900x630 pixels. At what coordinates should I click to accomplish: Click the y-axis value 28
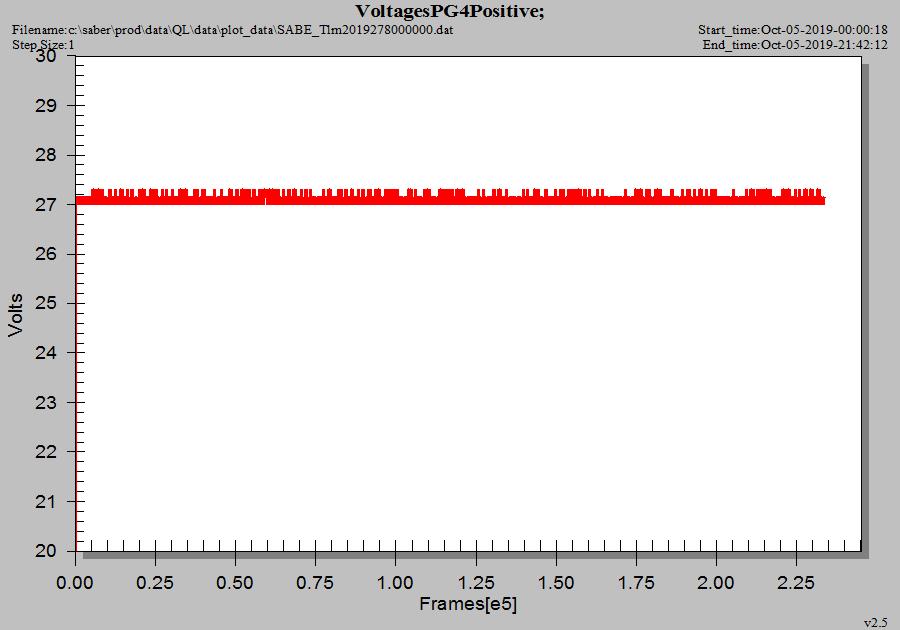coord(46,155)
